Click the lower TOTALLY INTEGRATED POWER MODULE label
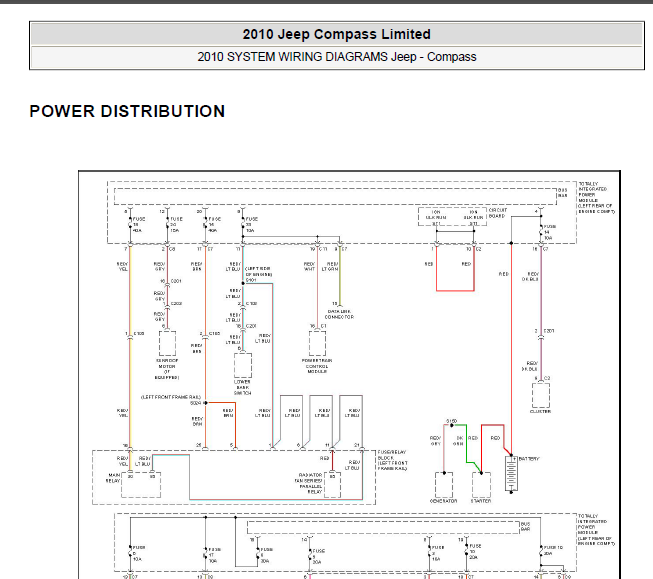Viewport: 653px width, 579px height. pyautogui.click(x=596, y=529)
